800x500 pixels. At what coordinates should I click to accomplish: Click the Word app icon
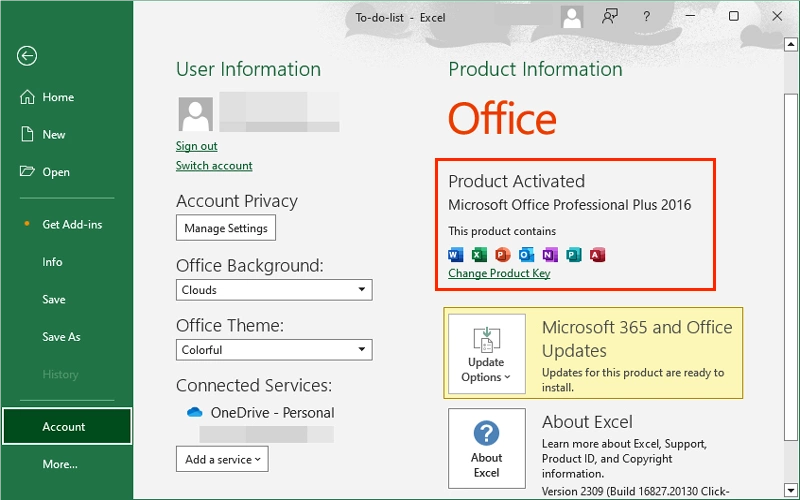point(455,254)
